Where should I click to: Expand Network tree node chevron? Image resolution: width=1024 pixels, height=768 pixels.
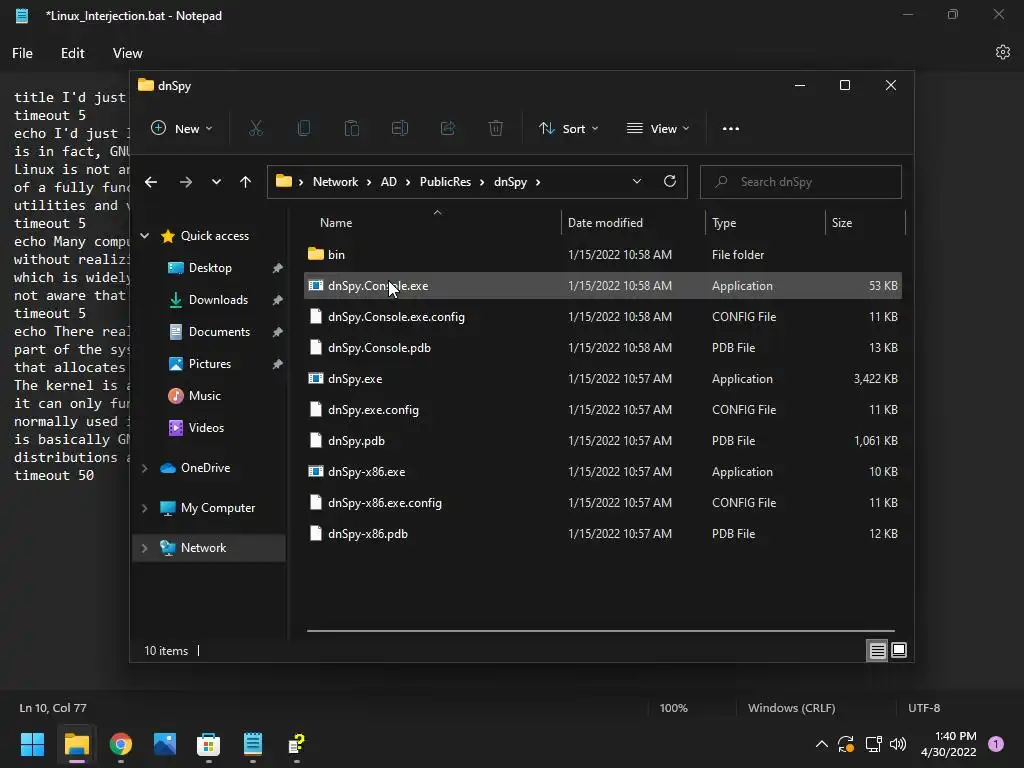click(145, 548)
